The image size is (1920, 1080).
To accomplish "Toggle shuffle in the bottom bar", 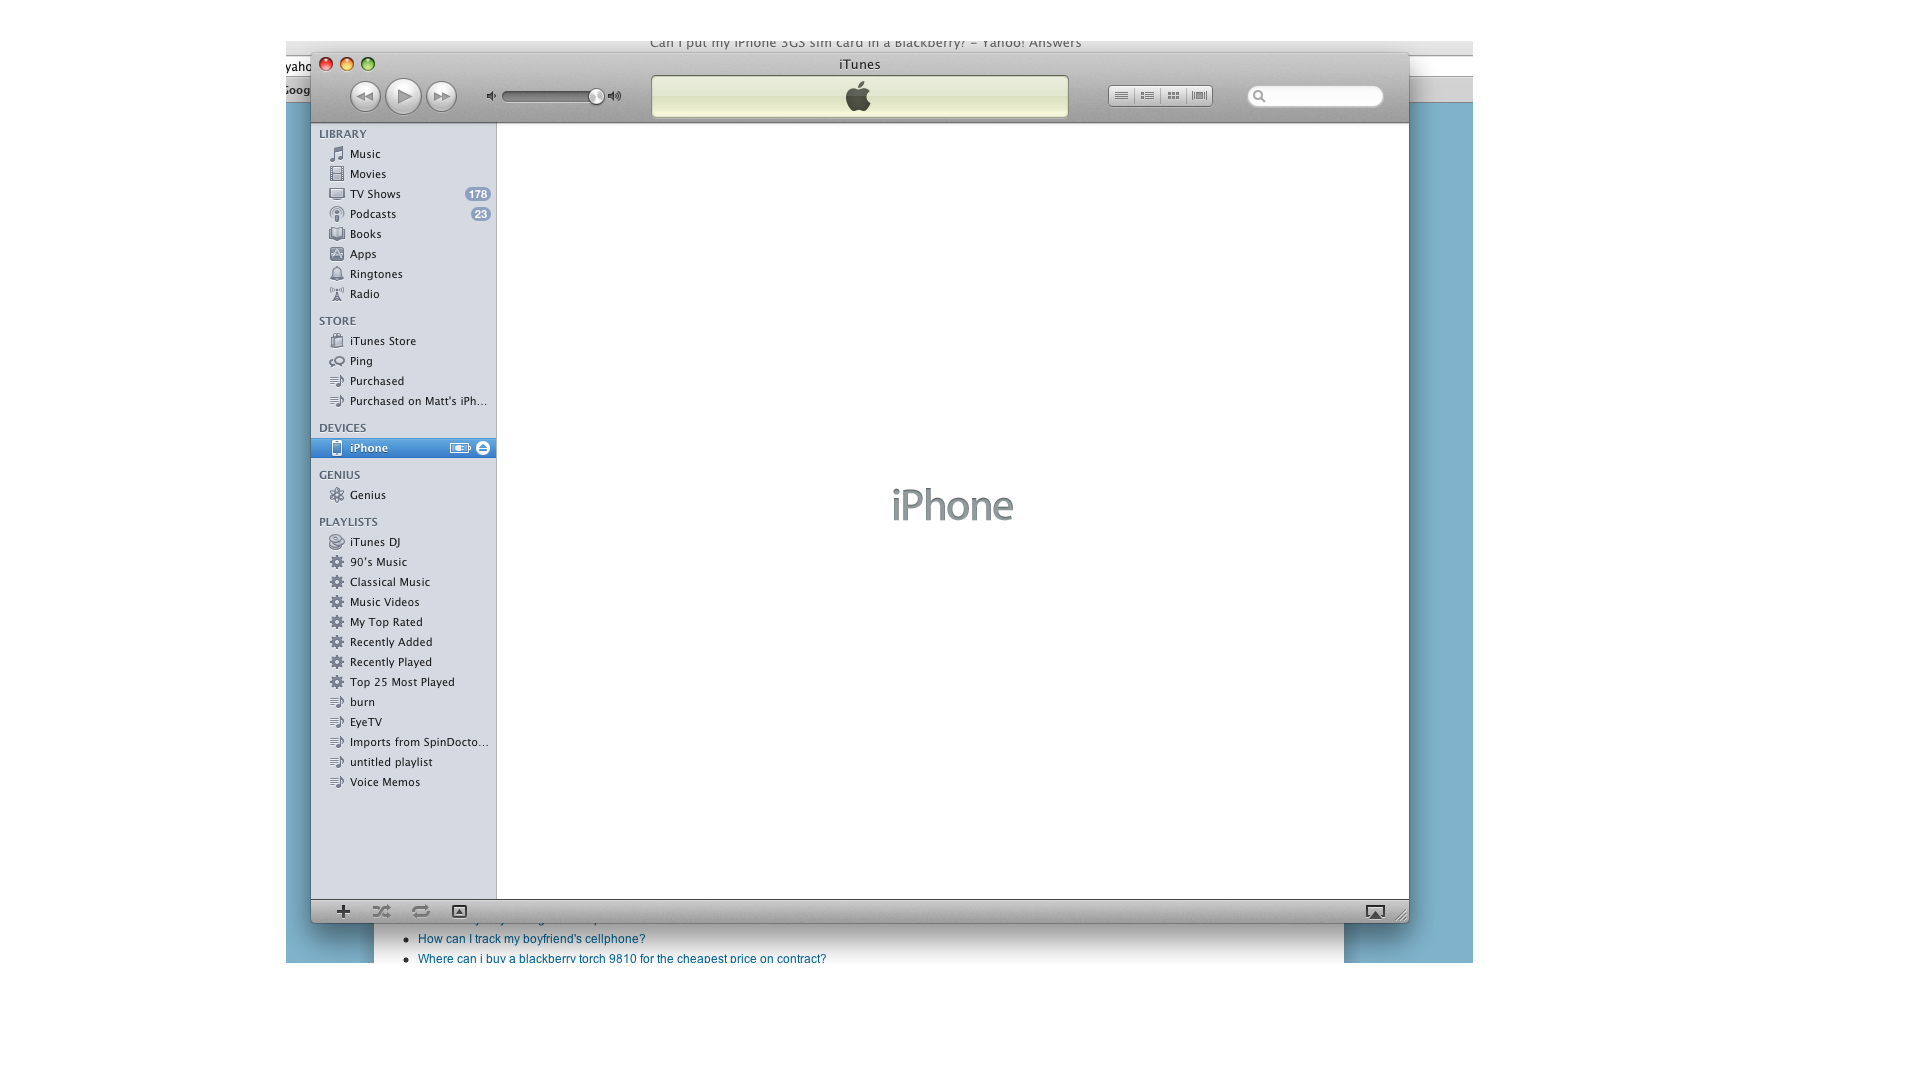I will click(x=381, y=911).
